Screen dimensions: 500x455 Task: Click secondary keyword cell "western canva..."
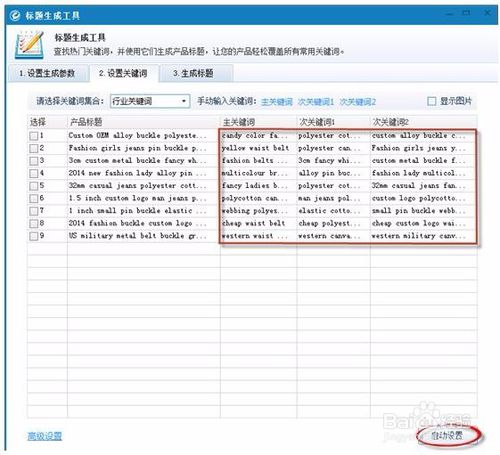pos(329,236)
